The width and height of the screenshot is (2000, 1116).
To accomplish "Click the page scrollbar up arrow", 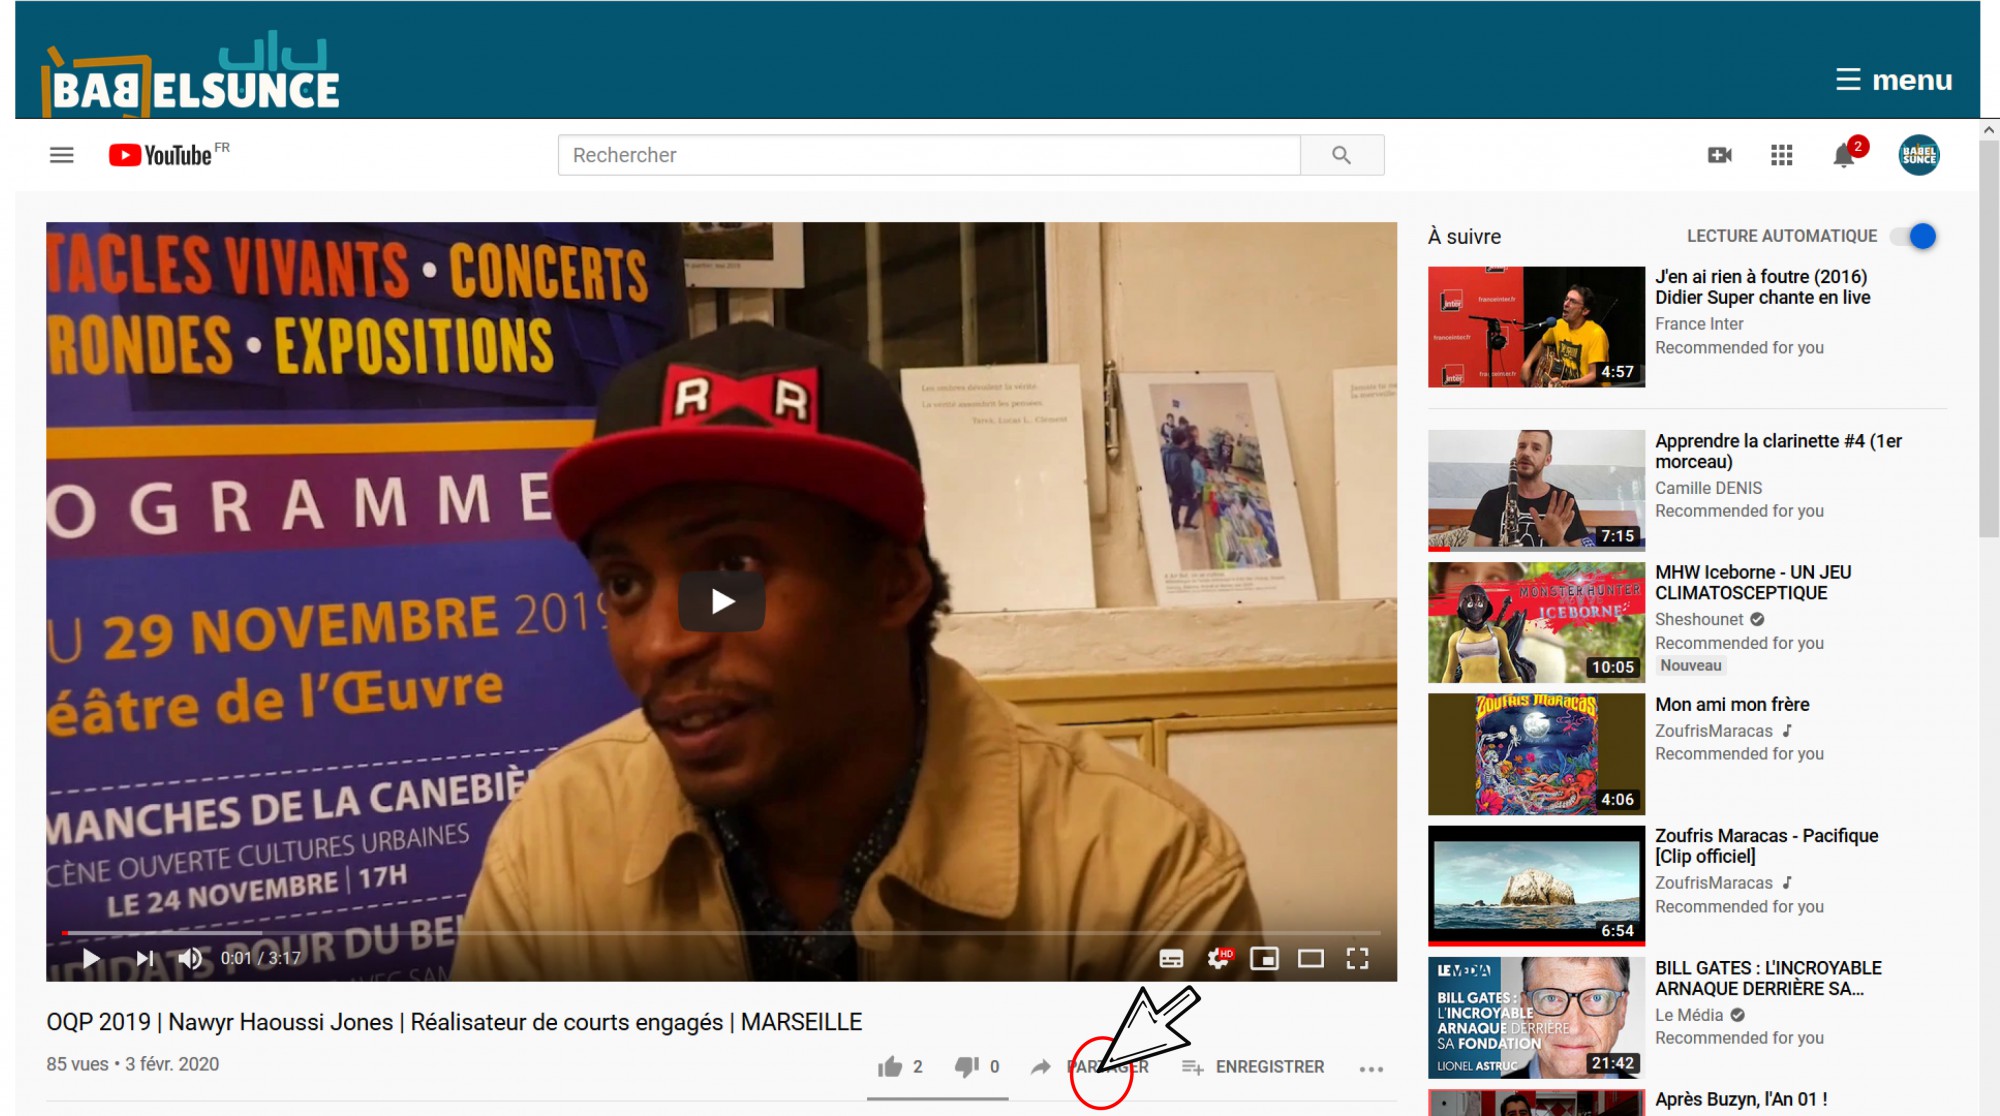I will 1989,130.
